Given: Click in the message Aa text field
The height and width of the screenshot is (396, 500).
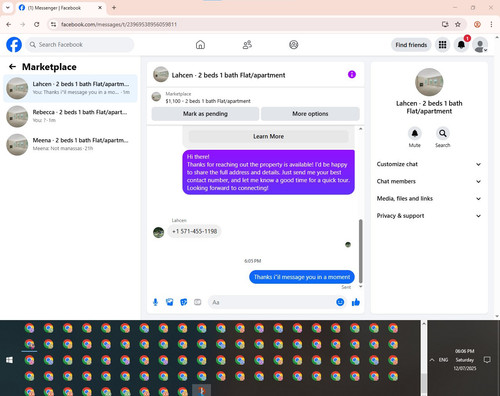Looking at the screenshot, I should pyautogui.click(x=272, y=302).
